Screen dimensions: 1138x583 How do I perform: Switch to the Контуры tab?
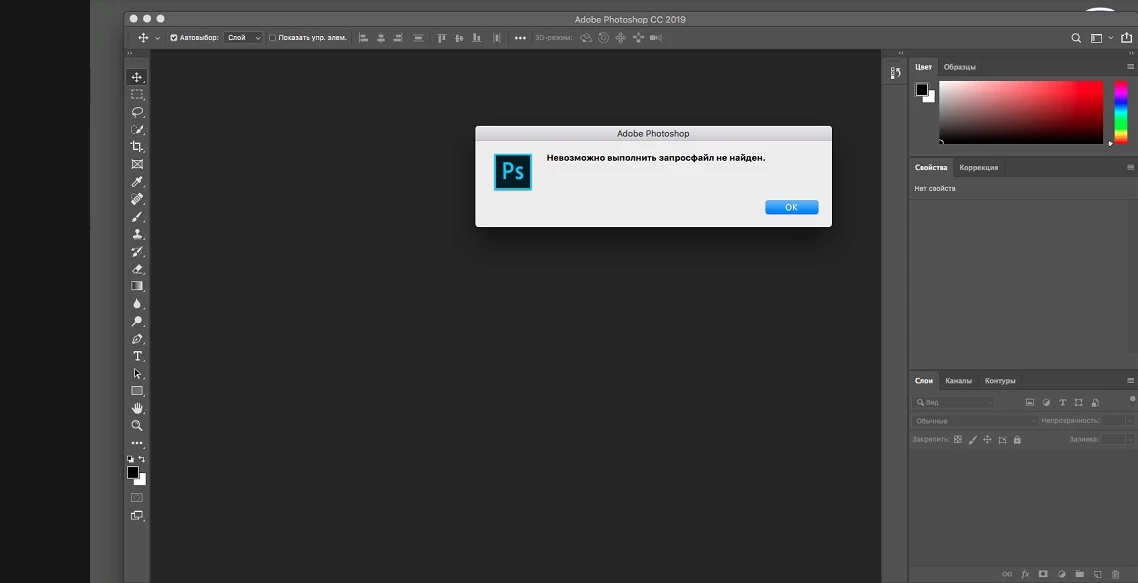click(x=999, y=380)
